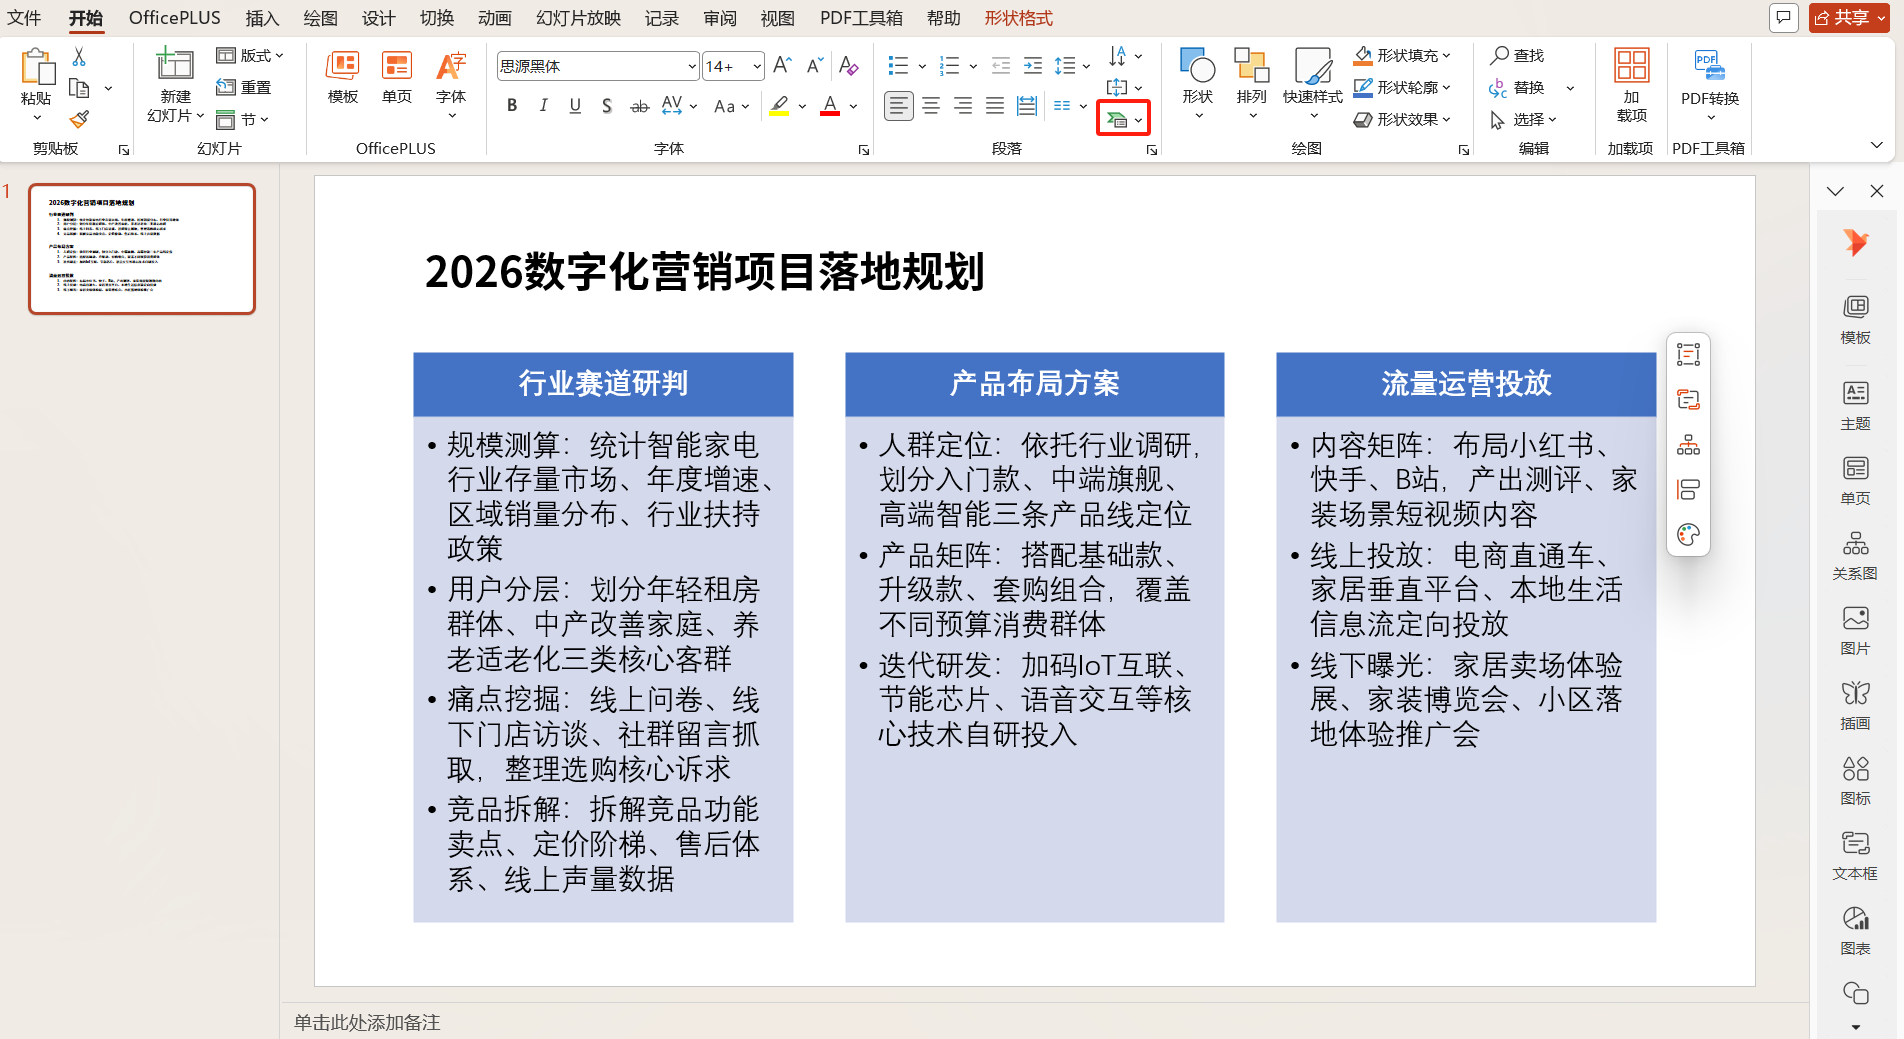
Task: Click the Decrease Font Size icon
Action: (815, 66)
